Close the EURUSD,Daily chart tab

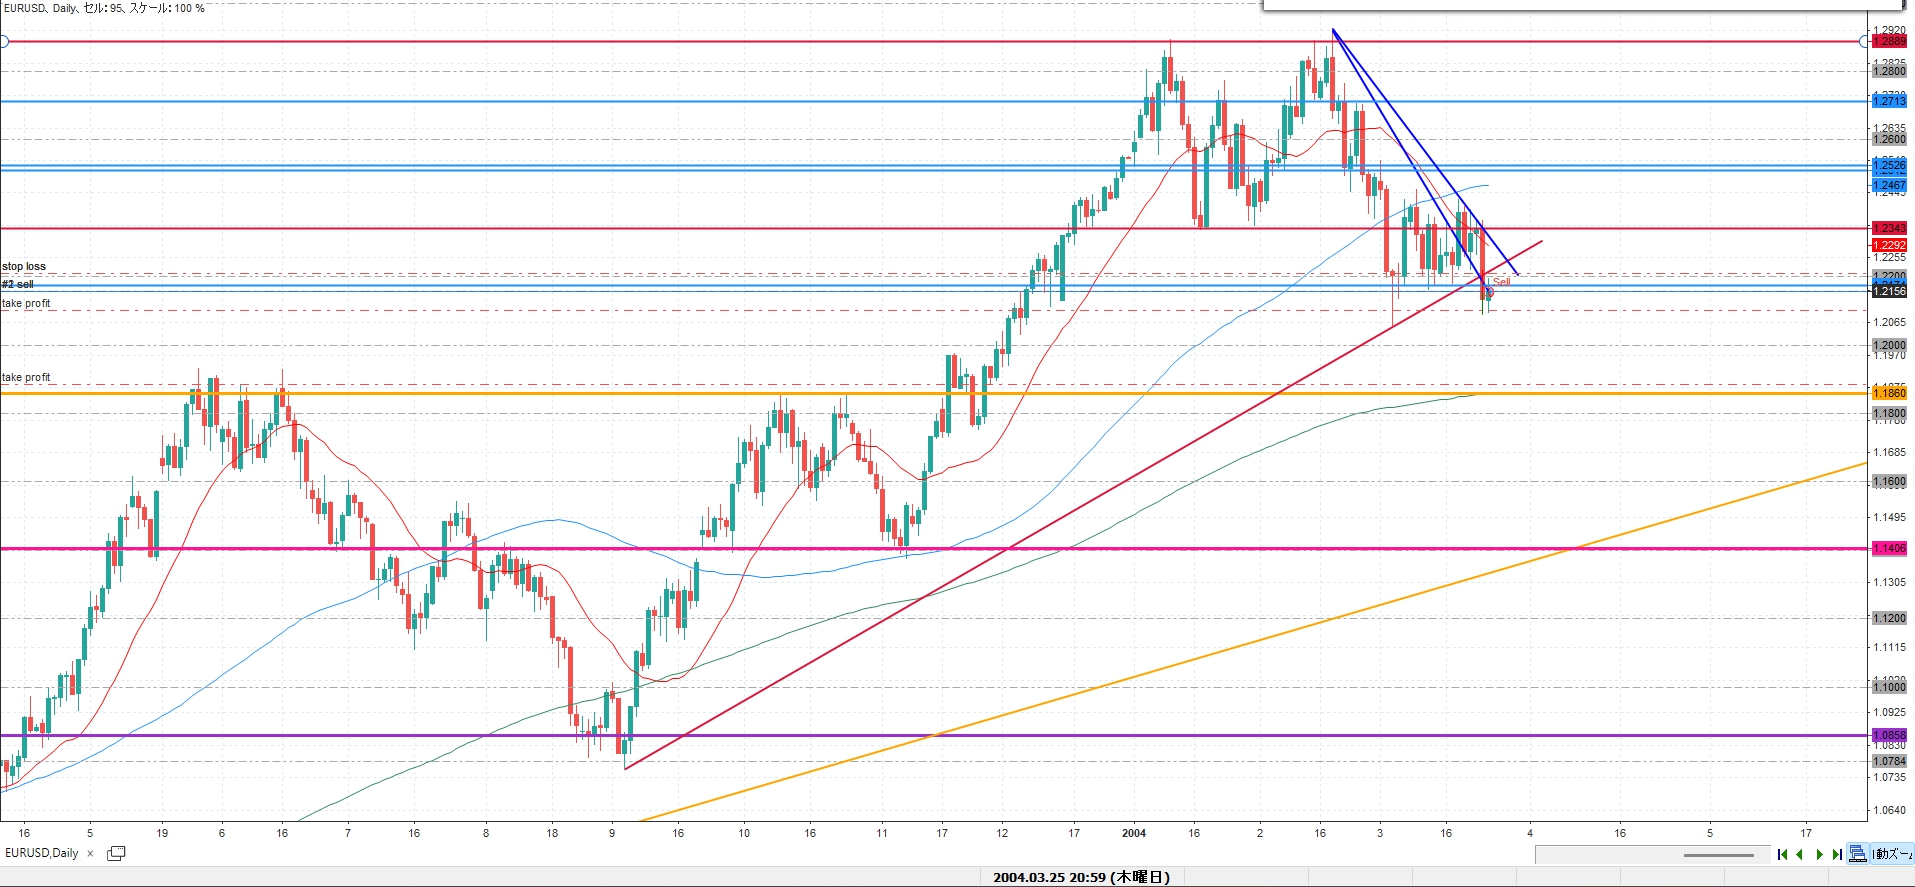(90, 853)
